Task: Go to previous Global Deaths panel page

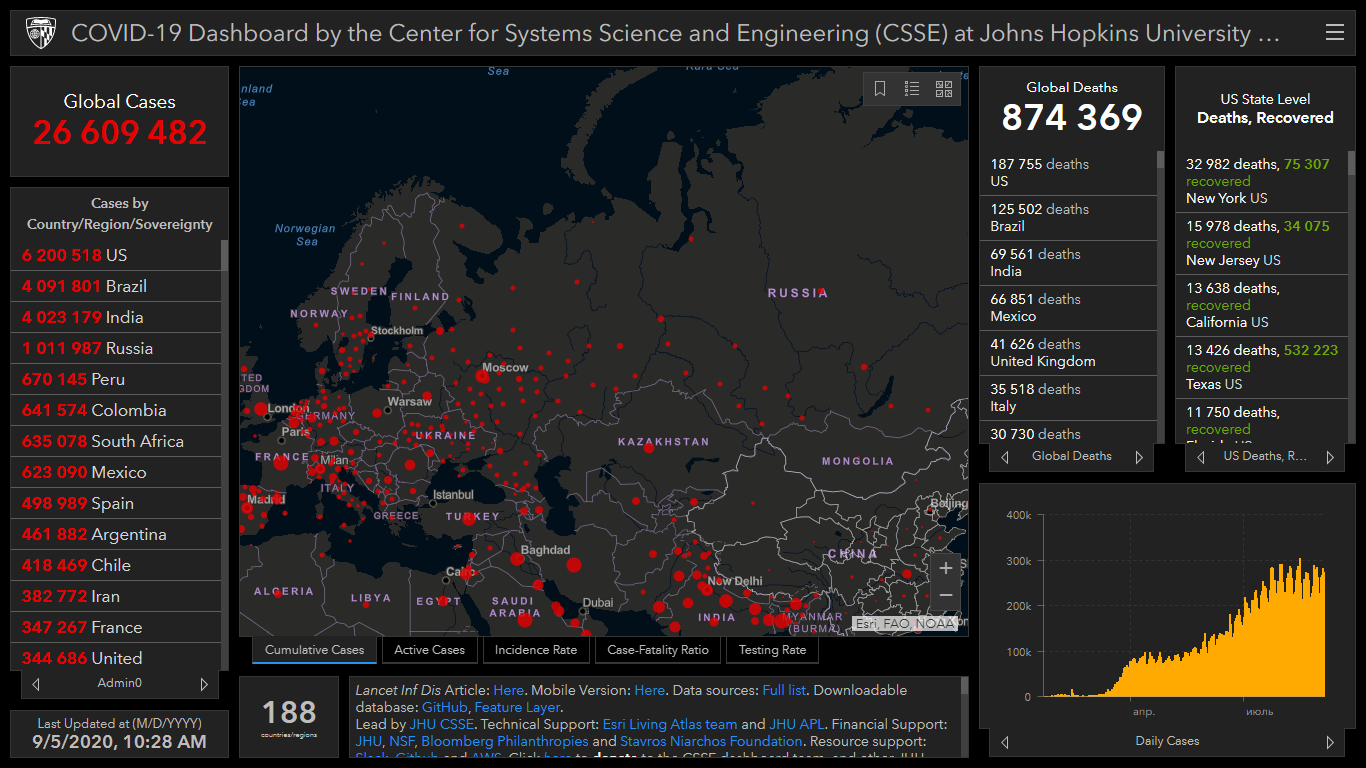Action: 1005,457
